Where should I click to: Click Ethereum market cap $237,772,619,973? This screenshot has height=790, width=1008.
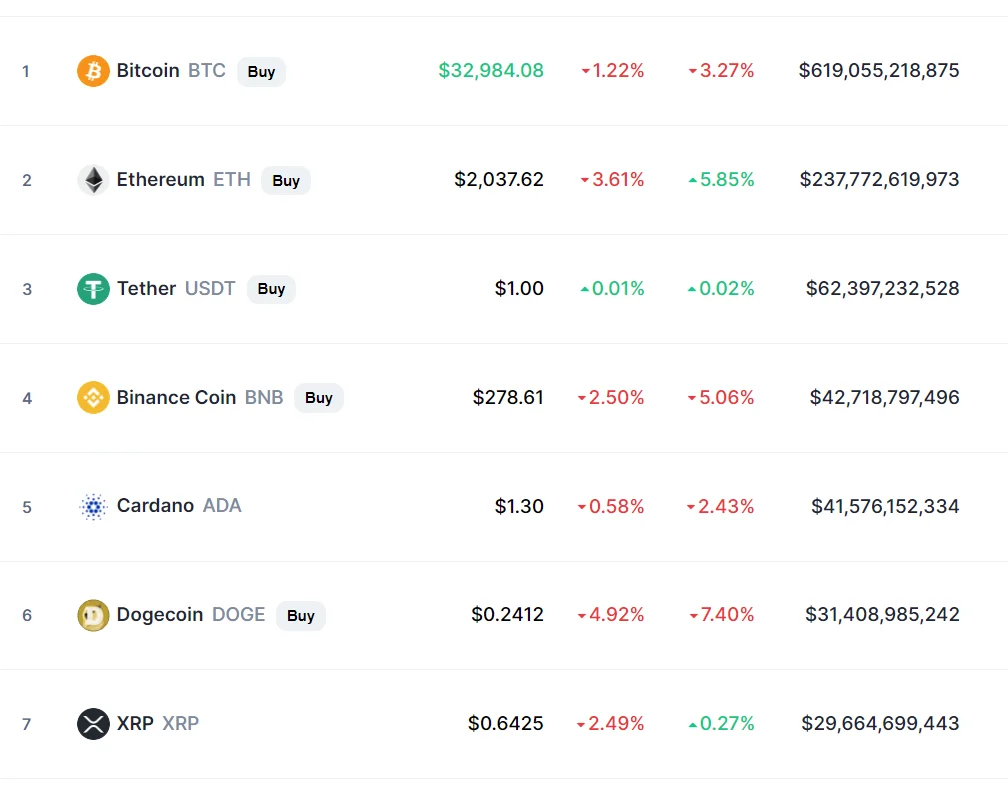tap(879, 179)
